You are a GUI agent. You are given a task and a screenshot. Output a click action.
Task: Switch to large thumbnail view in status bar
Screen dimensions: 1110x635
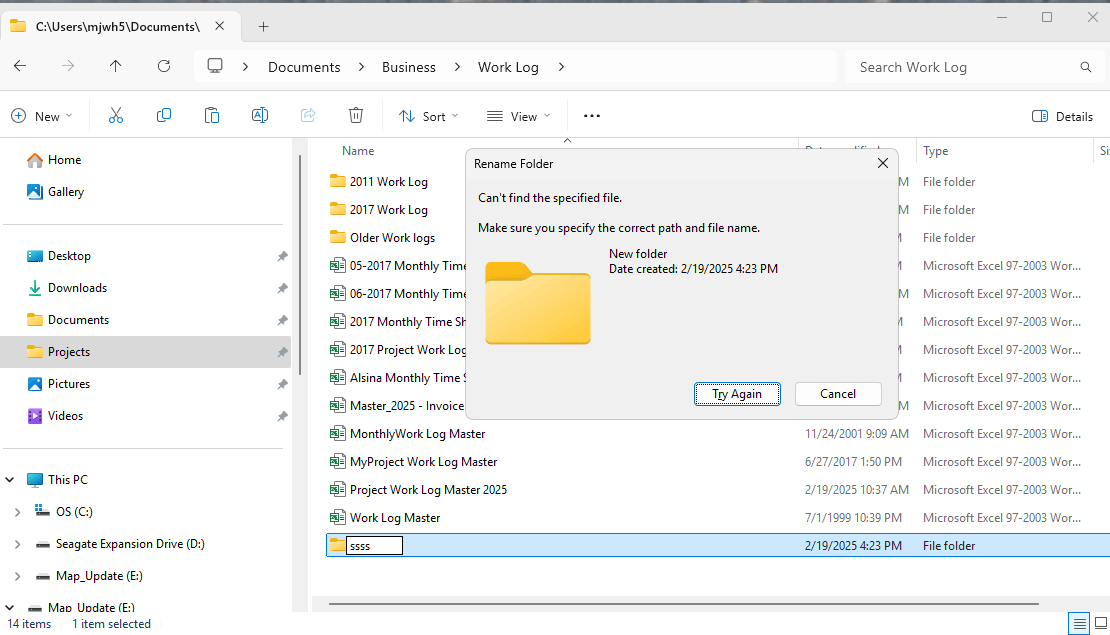(1101, 623)
